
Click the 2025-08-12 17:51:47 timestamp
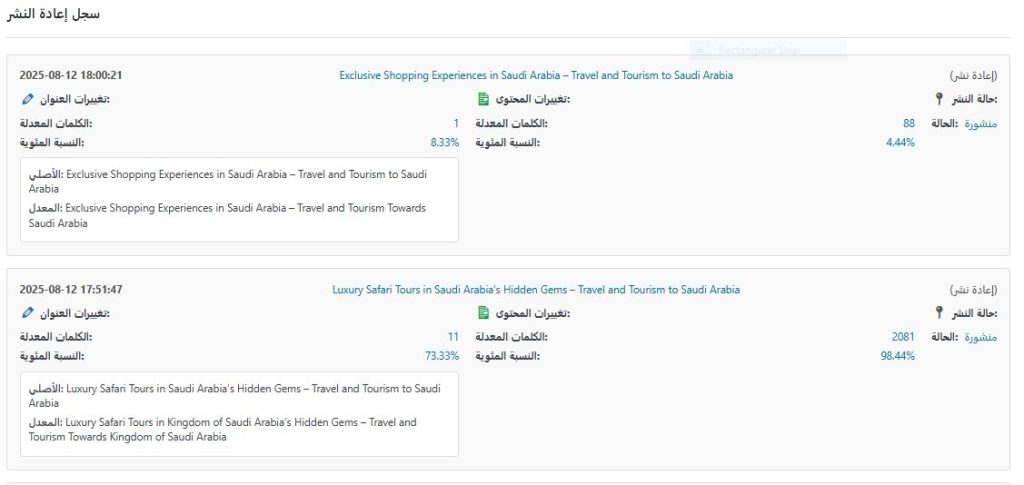71,290
